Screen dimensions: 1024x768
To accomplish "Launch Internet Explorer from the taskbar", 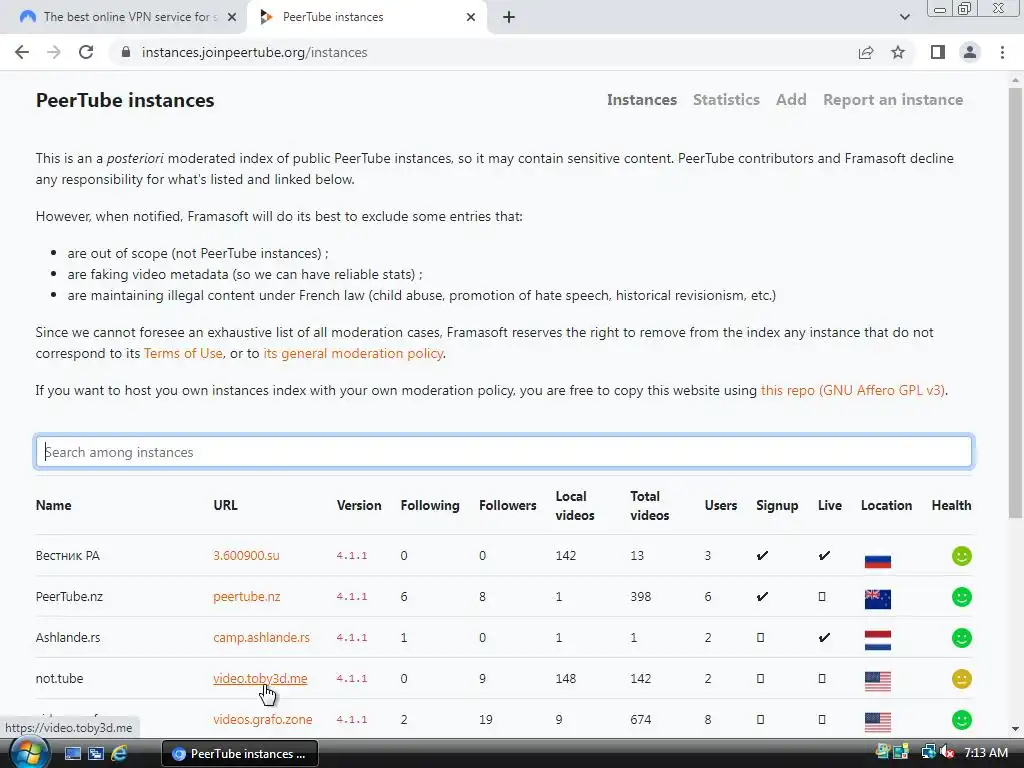I will pos(119,754).
